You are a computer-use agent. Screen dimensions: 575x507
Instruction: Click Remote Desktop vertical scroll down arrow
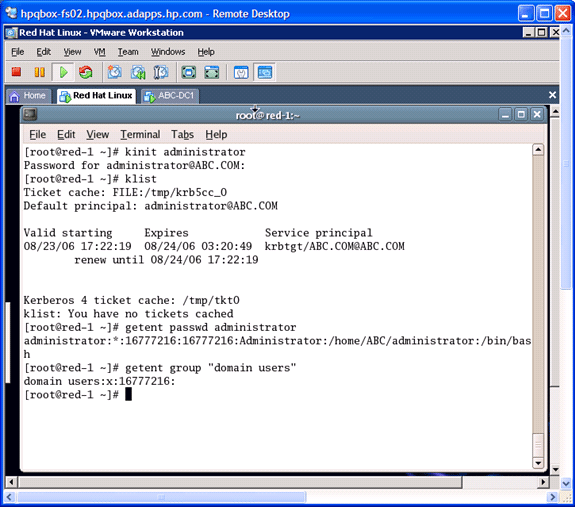566,484
